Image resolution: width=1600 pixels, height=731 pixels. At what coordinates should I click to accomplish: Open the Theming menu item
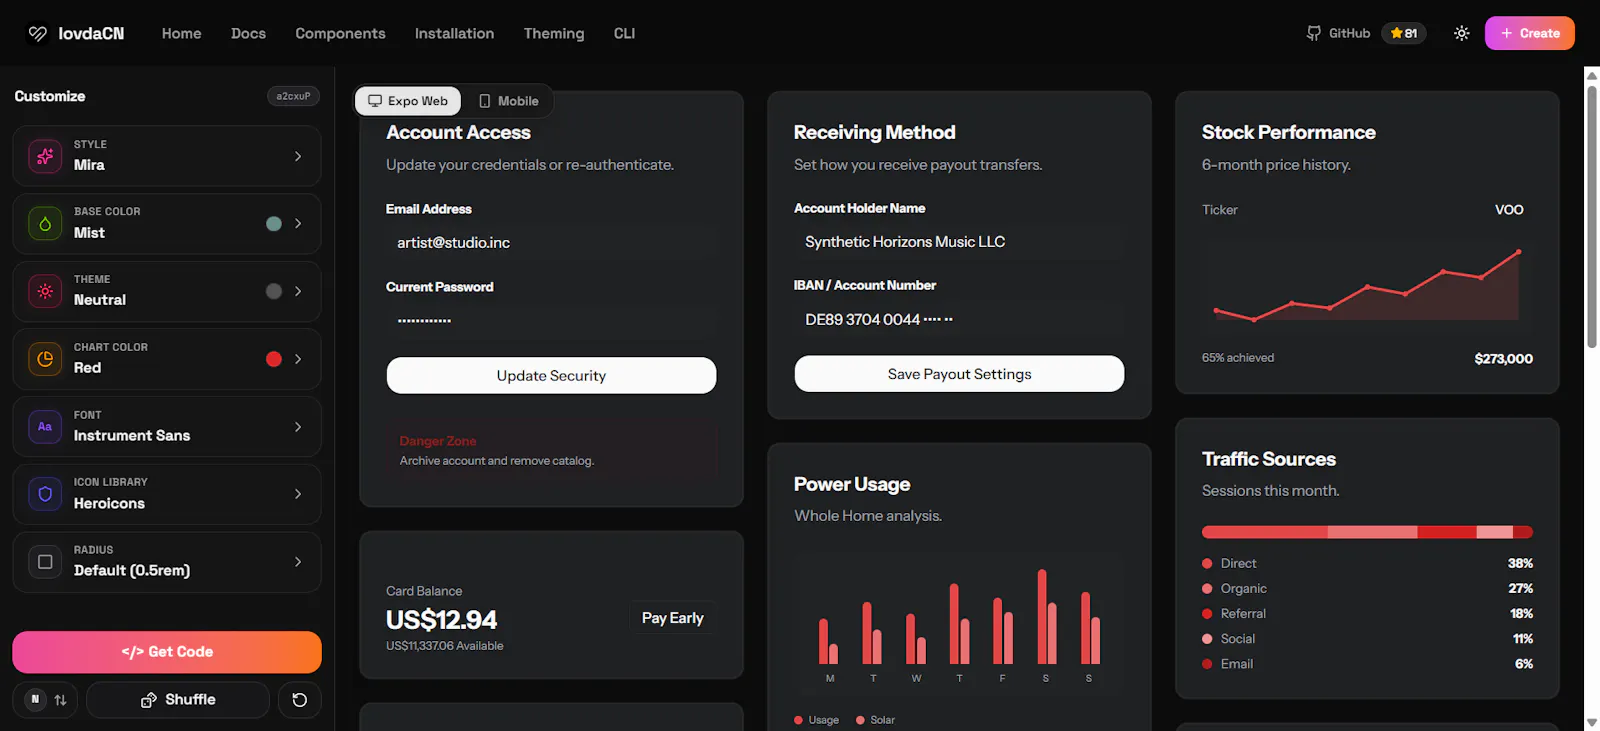pyautogui.click(x=553, y=33)
